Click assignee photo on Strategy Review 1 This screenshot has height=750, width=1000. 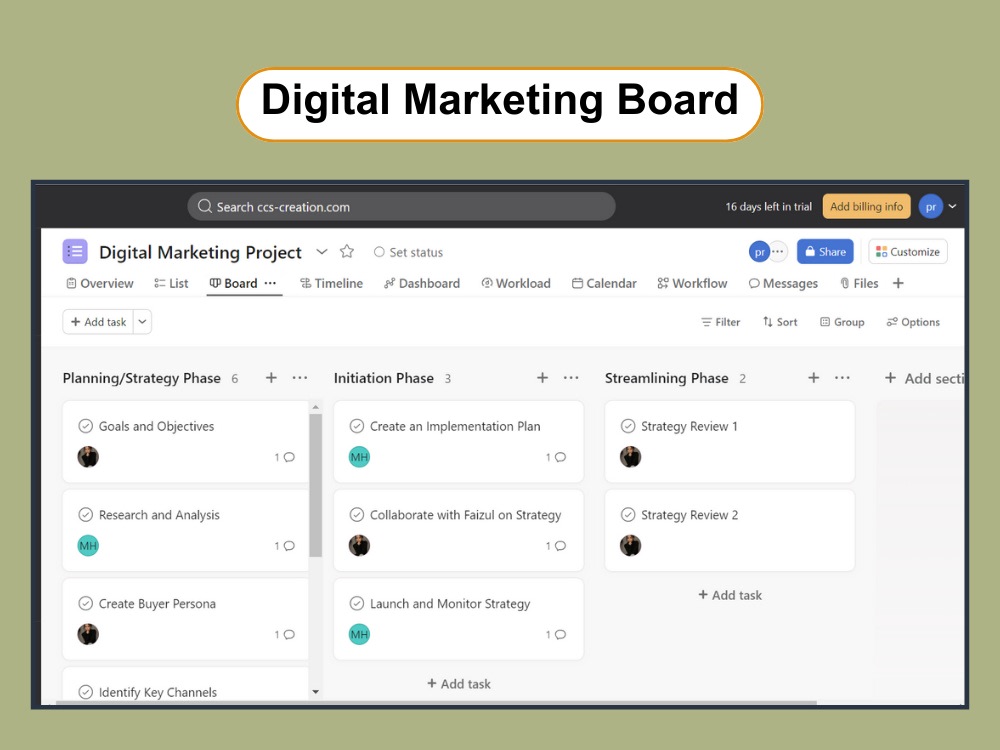tap(631, 457)
